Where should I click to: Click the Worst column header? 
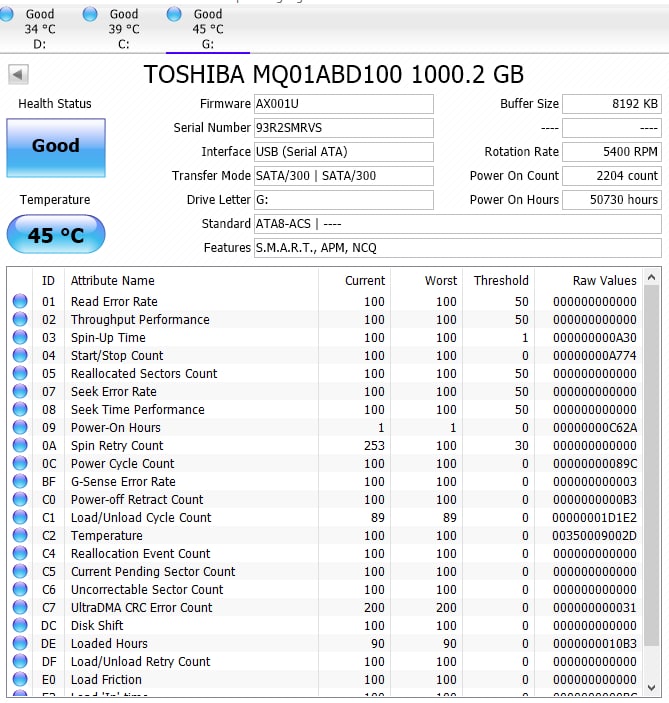426,281
